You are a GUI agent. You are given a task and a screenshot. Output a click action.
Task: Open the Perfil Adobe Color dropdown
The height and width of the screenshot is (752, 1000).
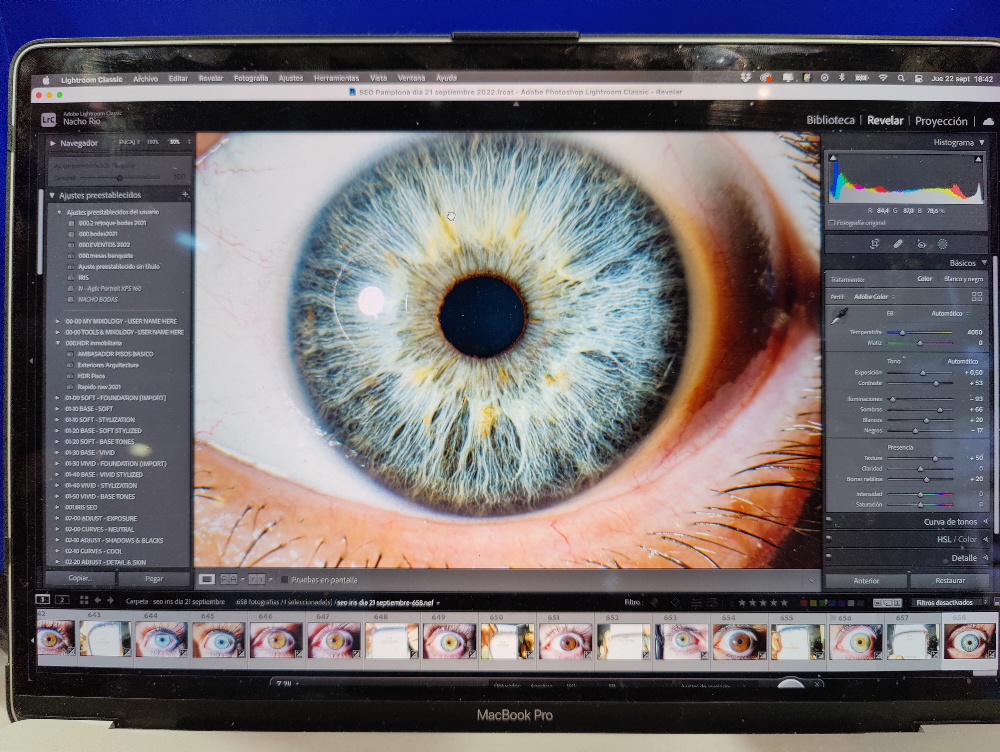point(874,297)
